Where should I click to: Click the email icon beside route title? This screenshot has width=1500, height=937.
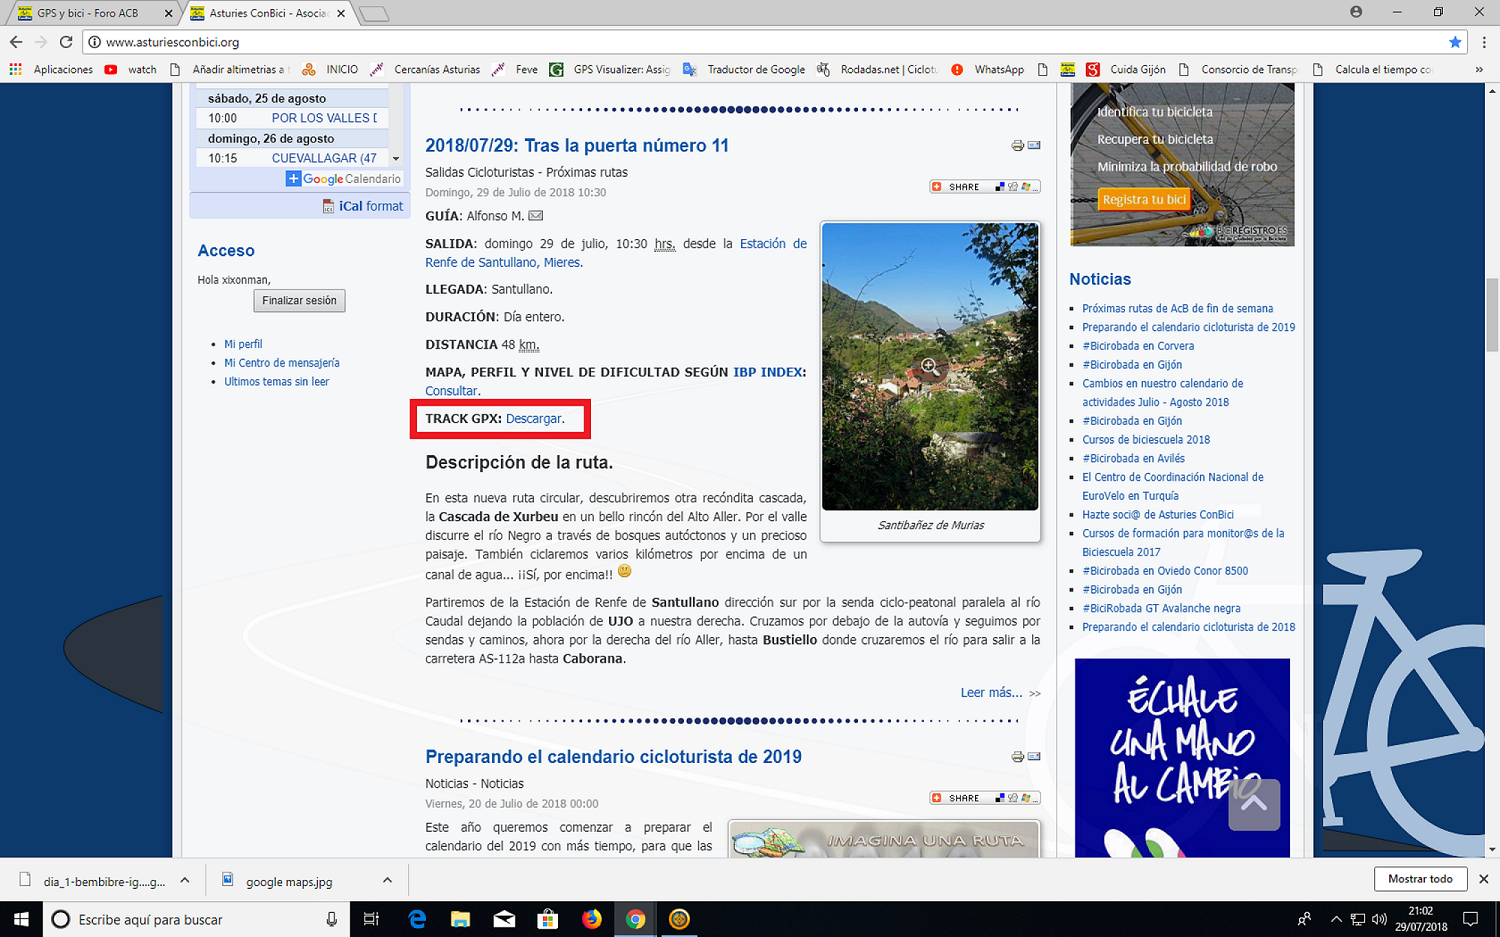pyautogui.click(x=1034, y=146)
